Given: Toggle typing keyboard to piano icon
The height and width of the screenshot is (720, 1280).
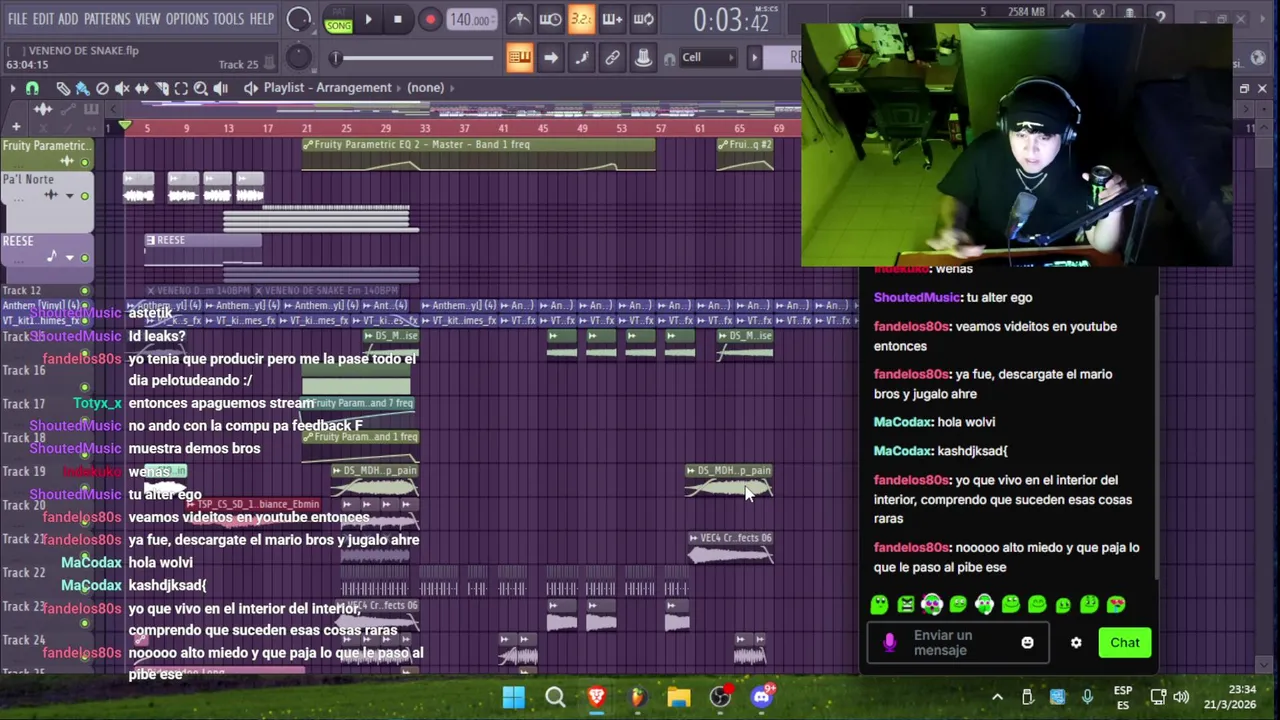Looking at the screenshot, I should 519,58.
